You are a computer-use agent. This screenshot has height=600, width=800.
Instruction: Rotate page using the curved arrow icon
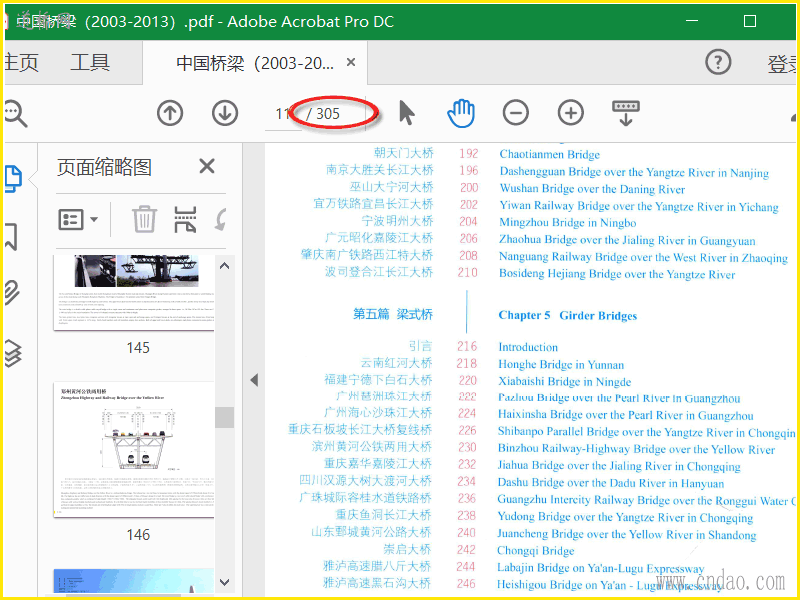pos(220,219)
